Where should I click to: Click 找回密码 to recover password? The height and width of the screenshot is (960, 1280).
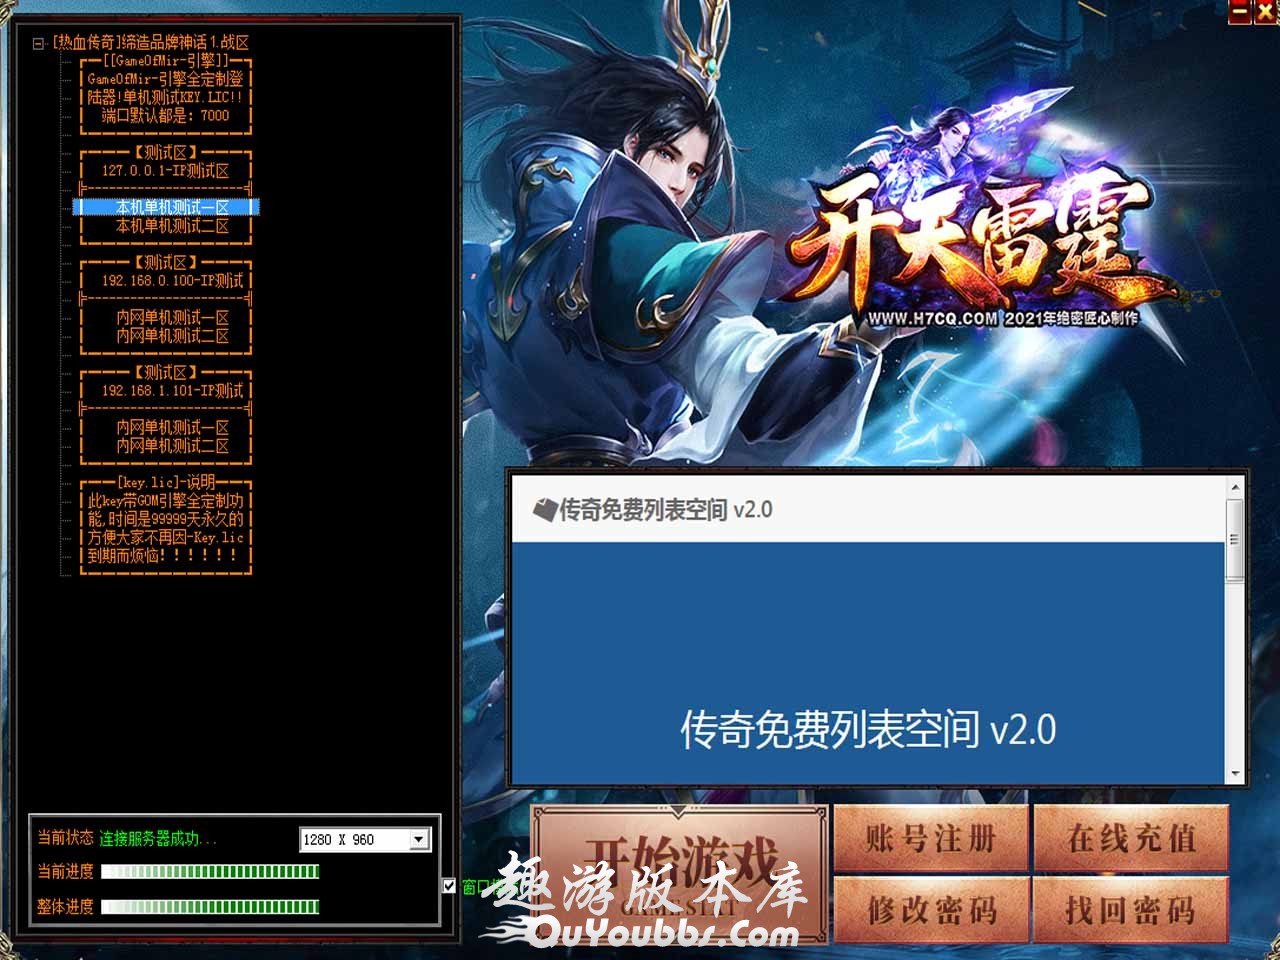click(x=1130, y=910)
